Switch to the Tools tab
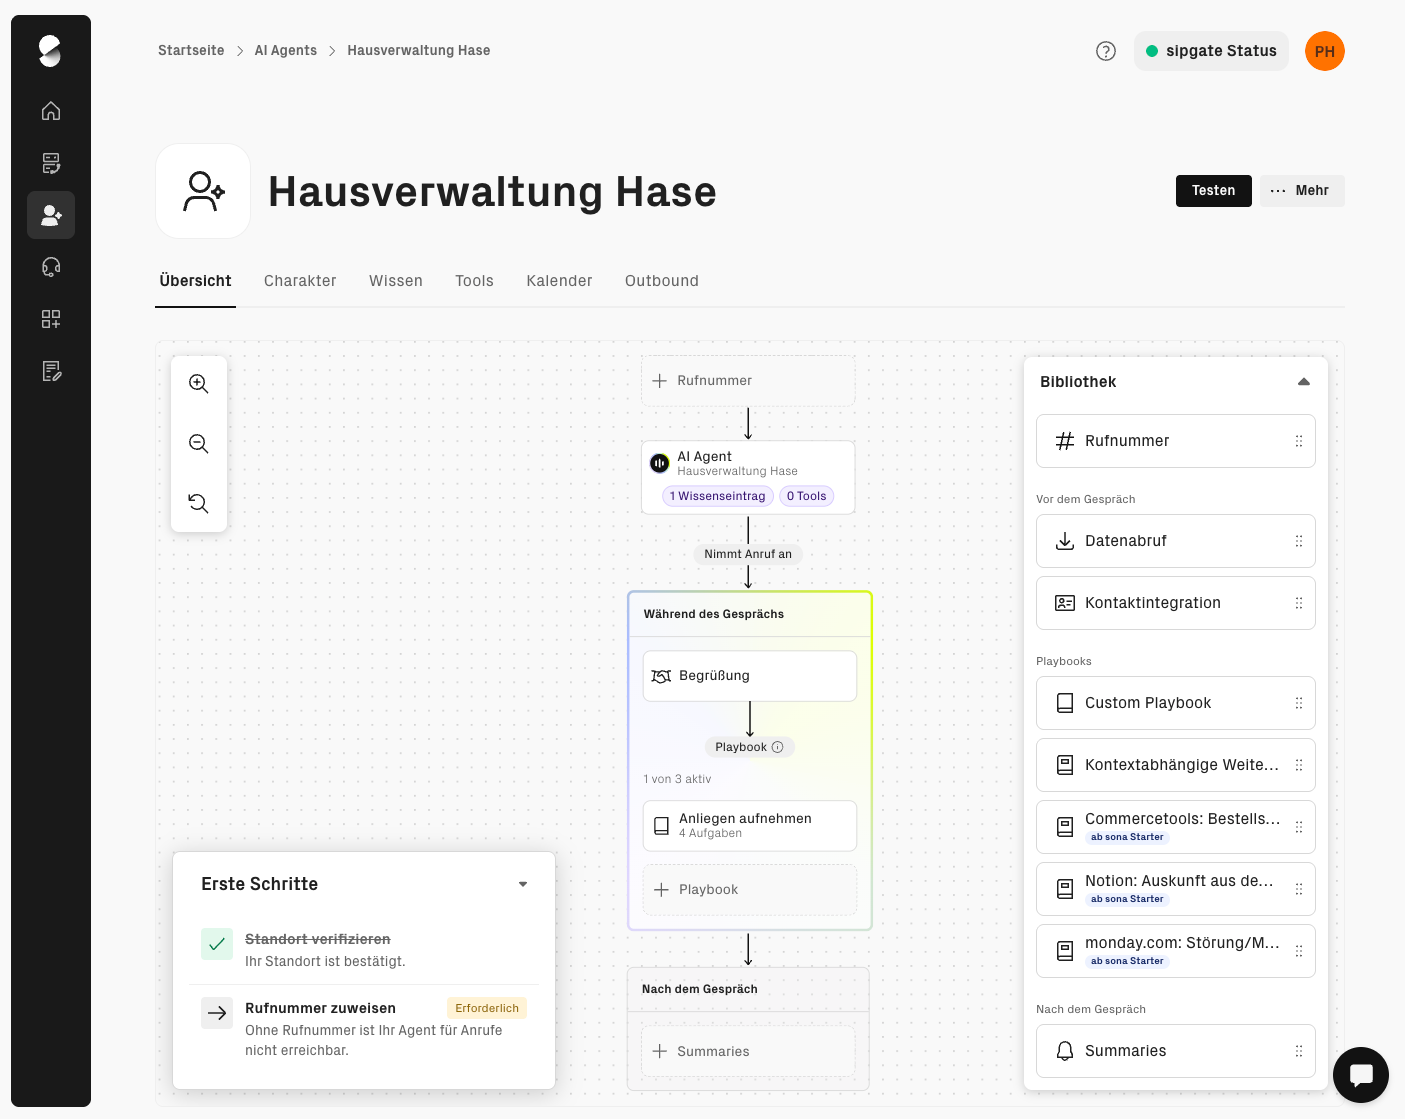The height and width of the screenshot is (1119, 1405). pos(474,281)
